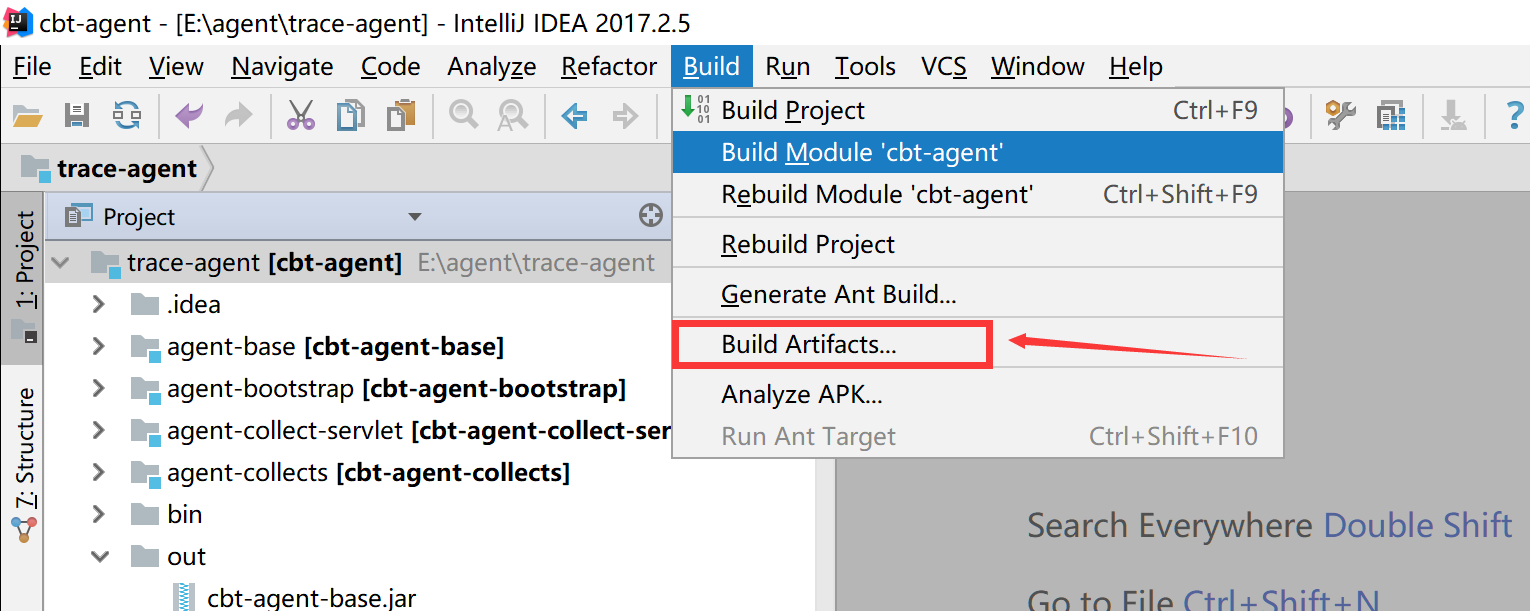Open Settings via the wrench icon
Viewport: 1530px width, 611px height.
[1340, 116]
